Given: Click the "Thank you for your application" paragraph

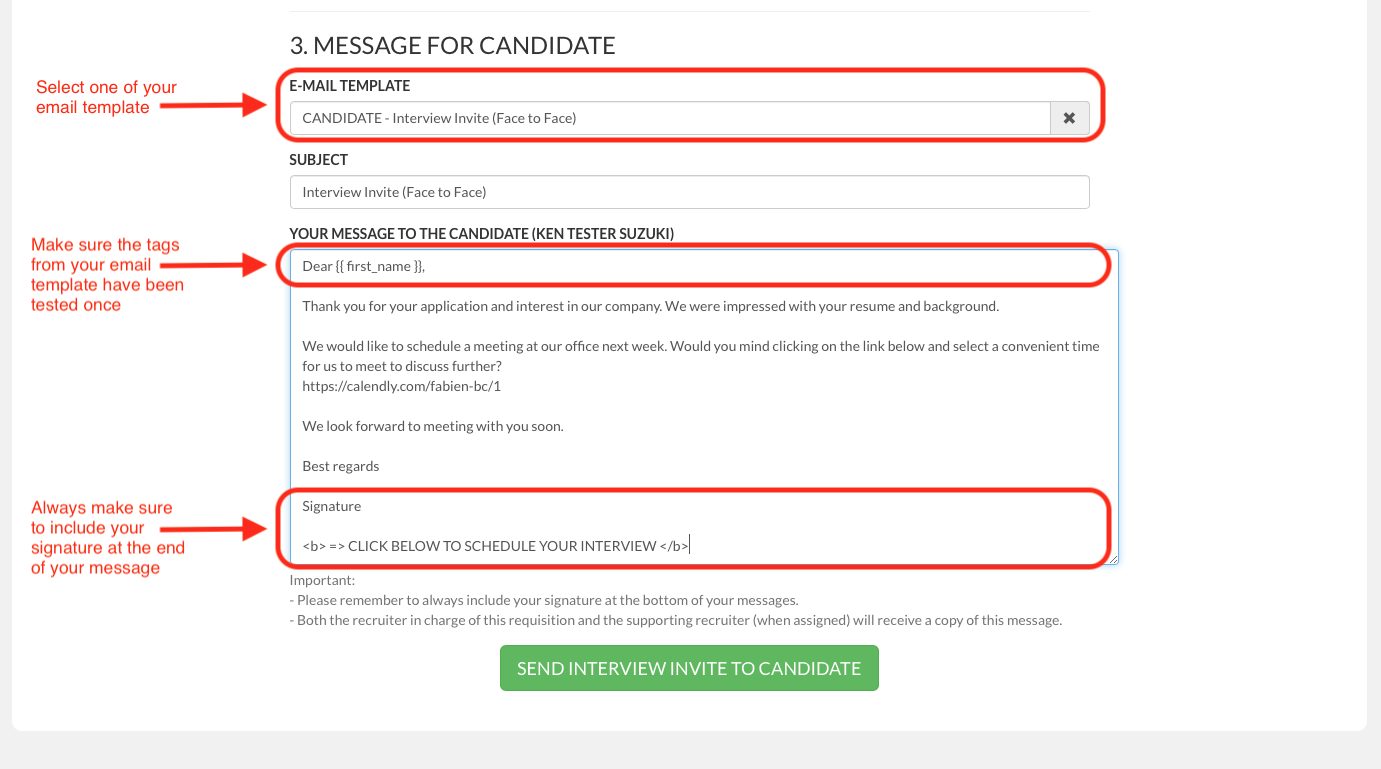Looking at the screenshot, I should (650, 306).
